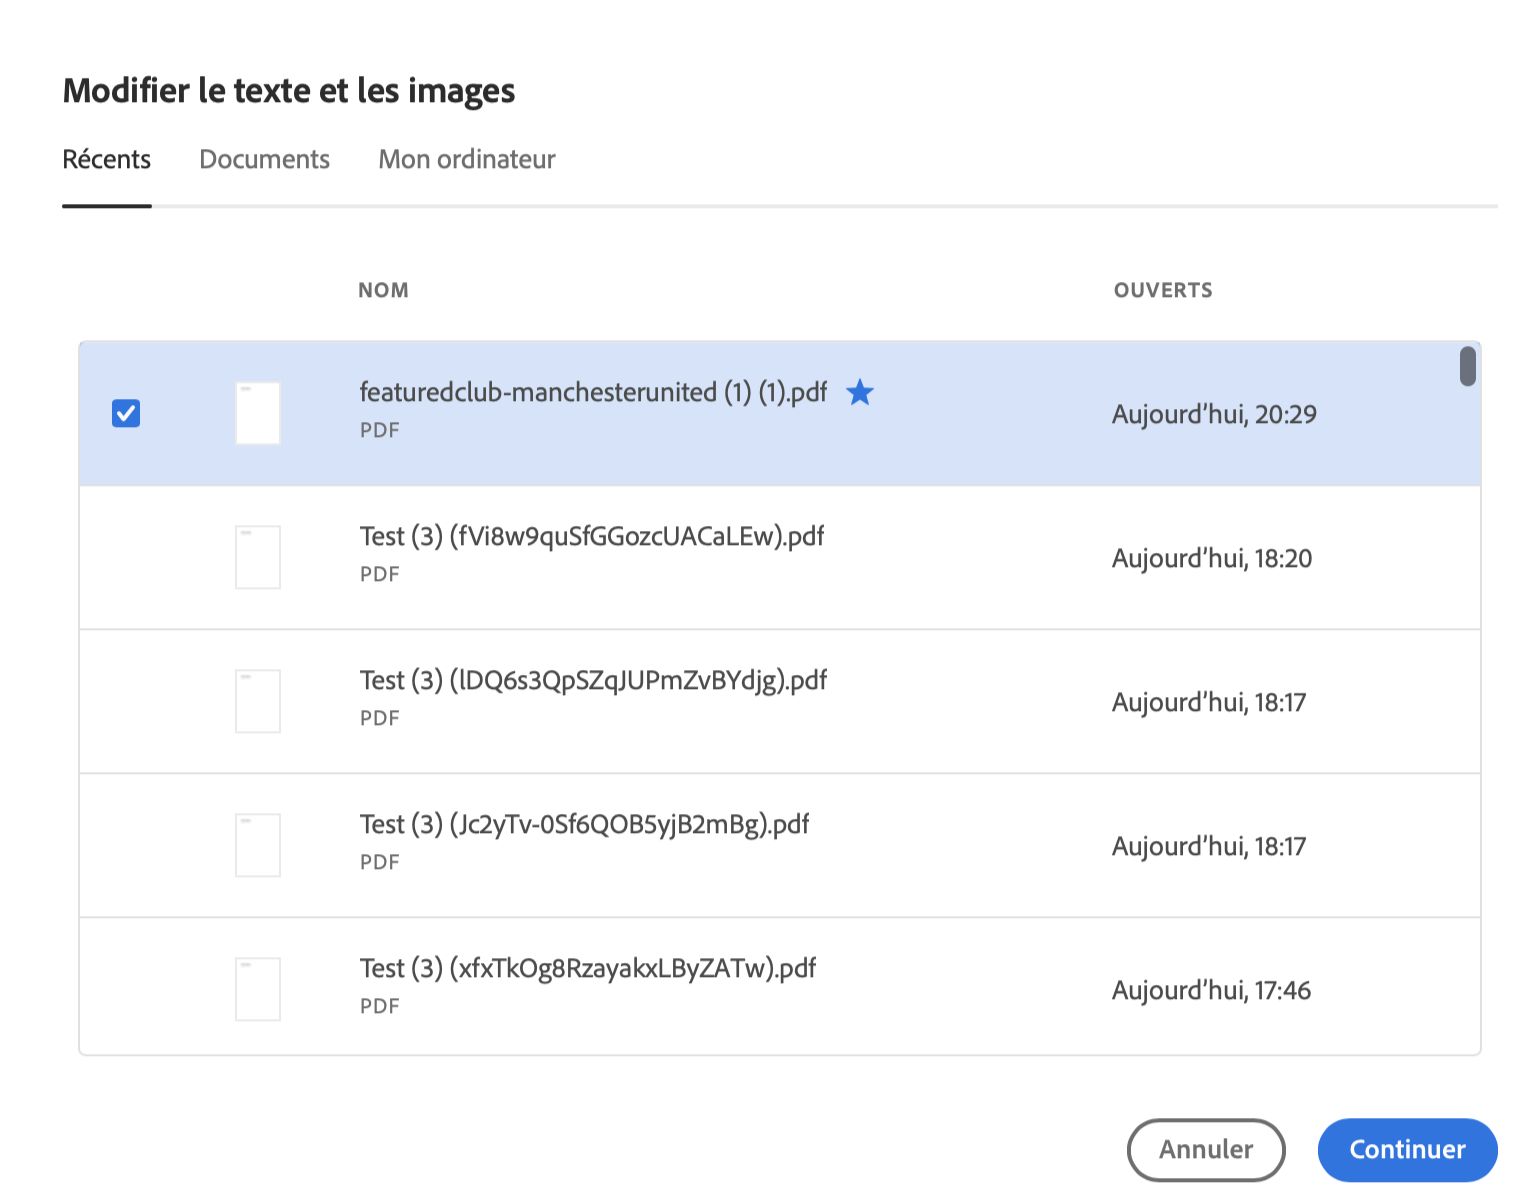The height and width of the screenshot is (1196, 1532).
Task: Select Test (3) (Jc2yTv-0Sf6QOB5yjB2mBg).pdf
Action: tap(584, 824)
